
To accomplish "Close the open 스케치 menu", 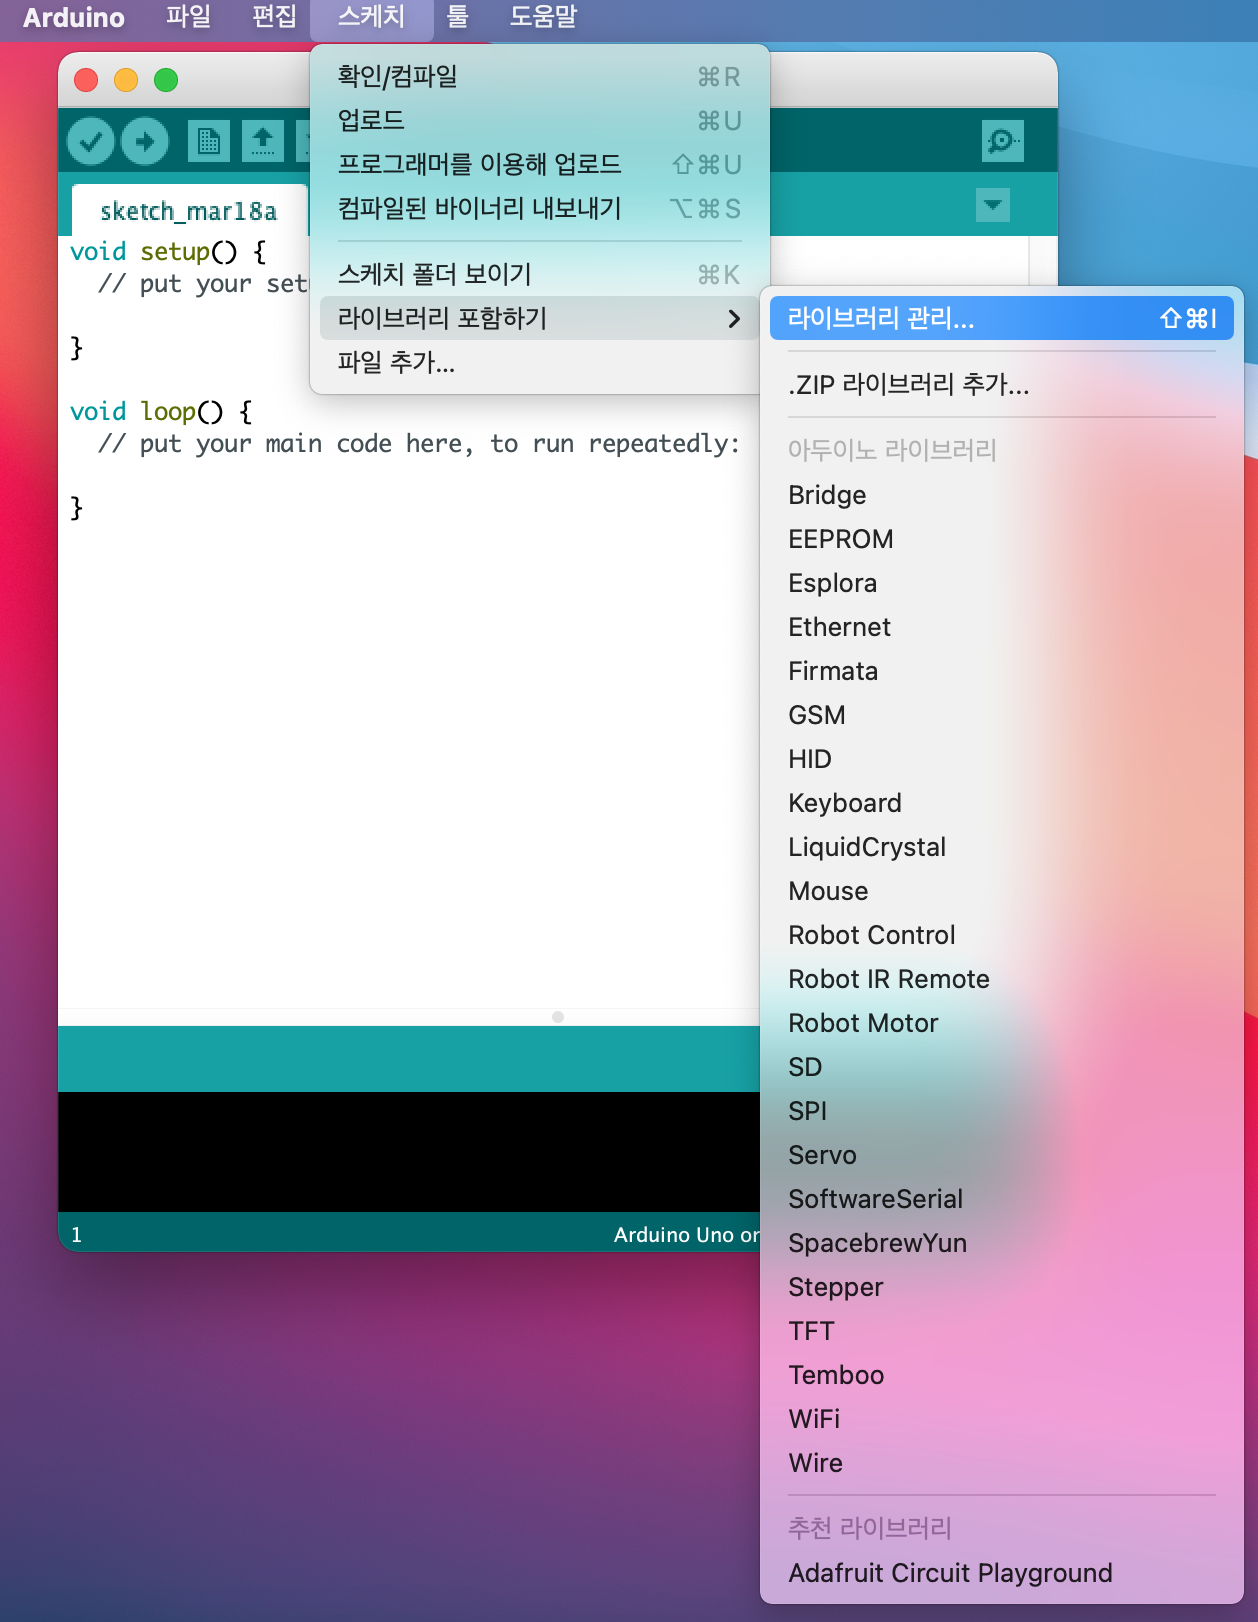I will pyautogui.click(x=372, y=17).
